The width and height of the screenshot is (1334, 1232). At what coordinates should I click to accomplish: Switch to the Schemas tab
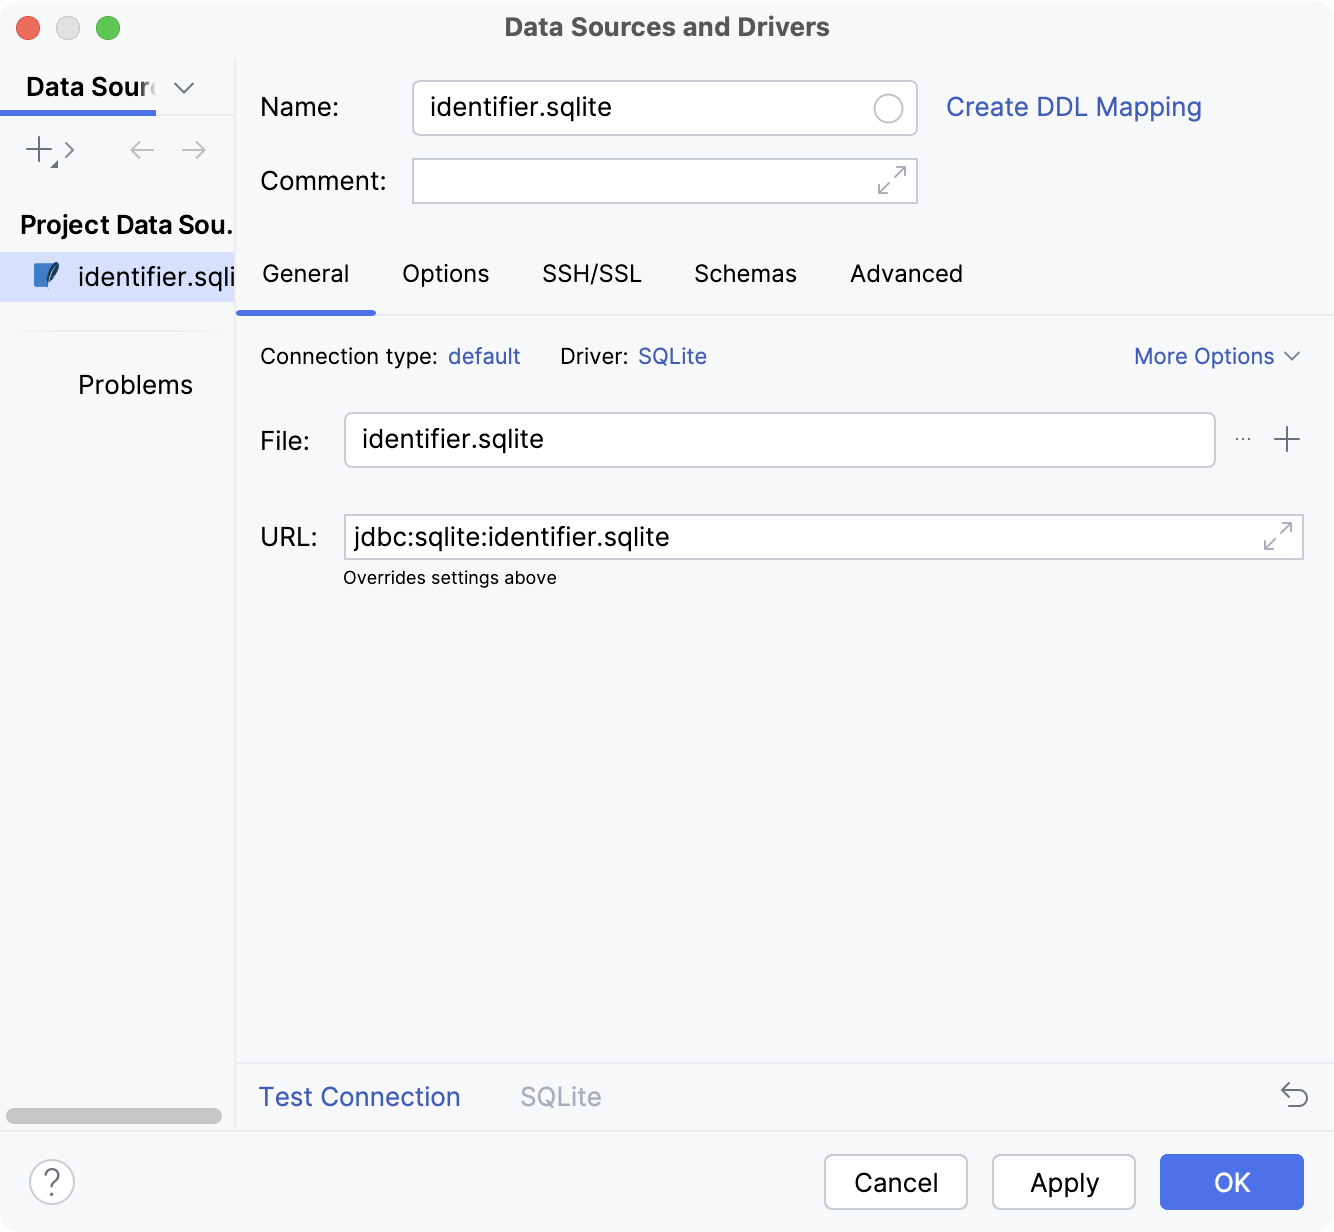(744, 273)
